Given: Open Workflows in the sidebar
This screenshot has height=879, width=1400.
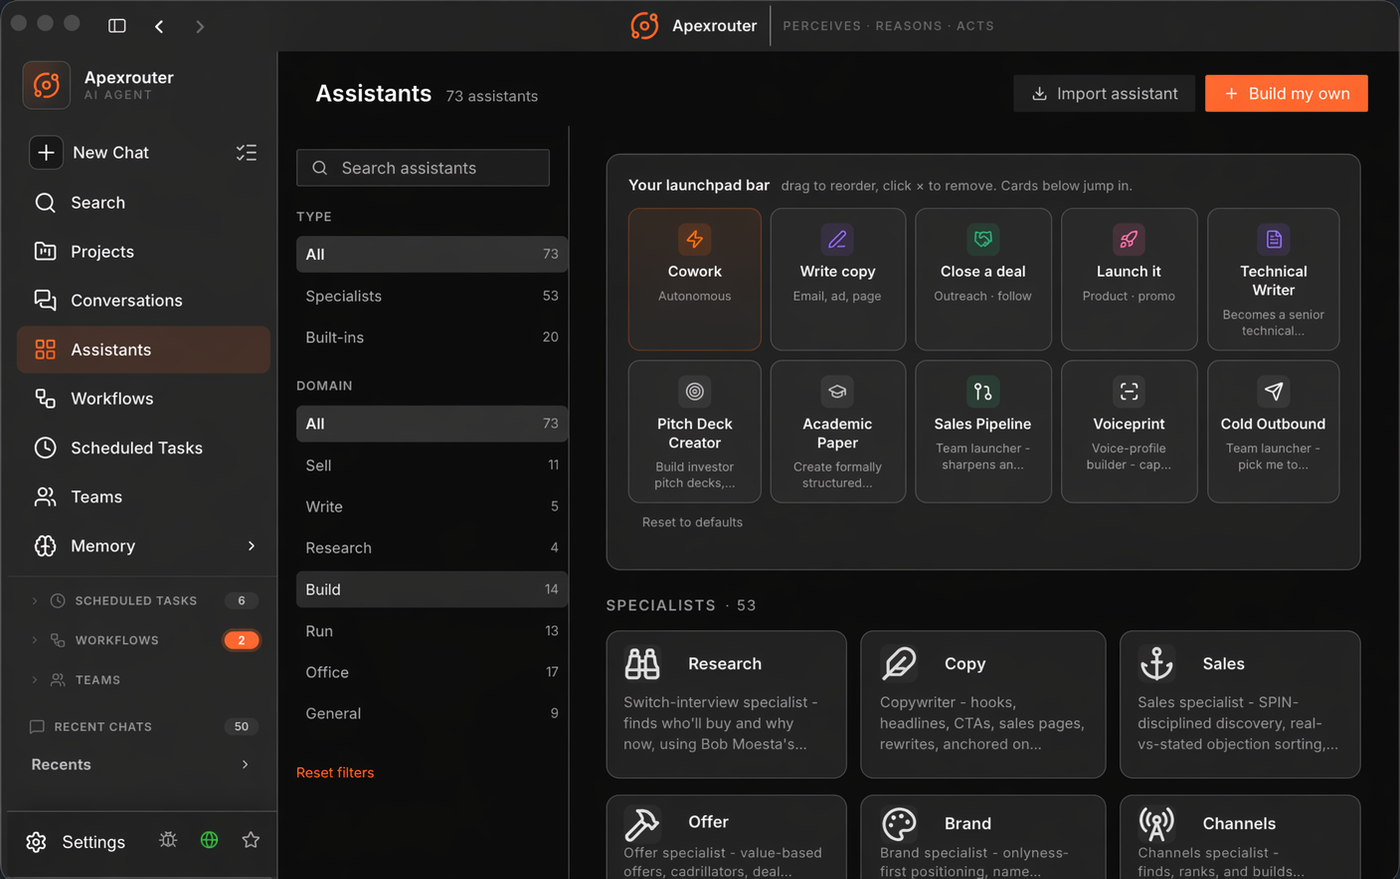Looking at the screenshot, I should (x=143, y=398).
